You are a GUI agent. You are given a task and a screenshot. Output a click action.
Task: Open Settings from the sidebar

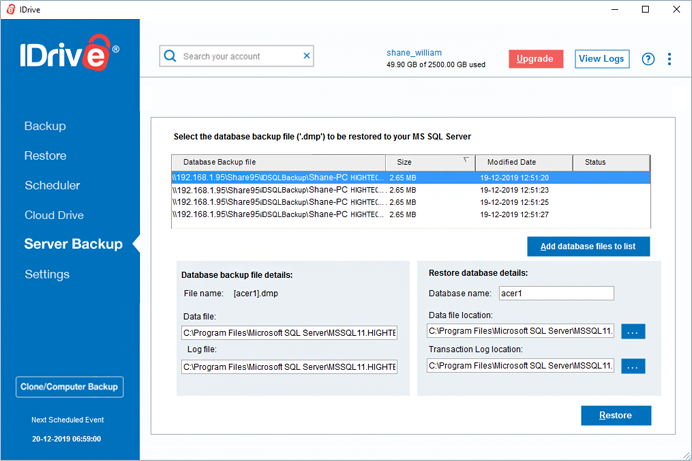click(x=47, y=274)
